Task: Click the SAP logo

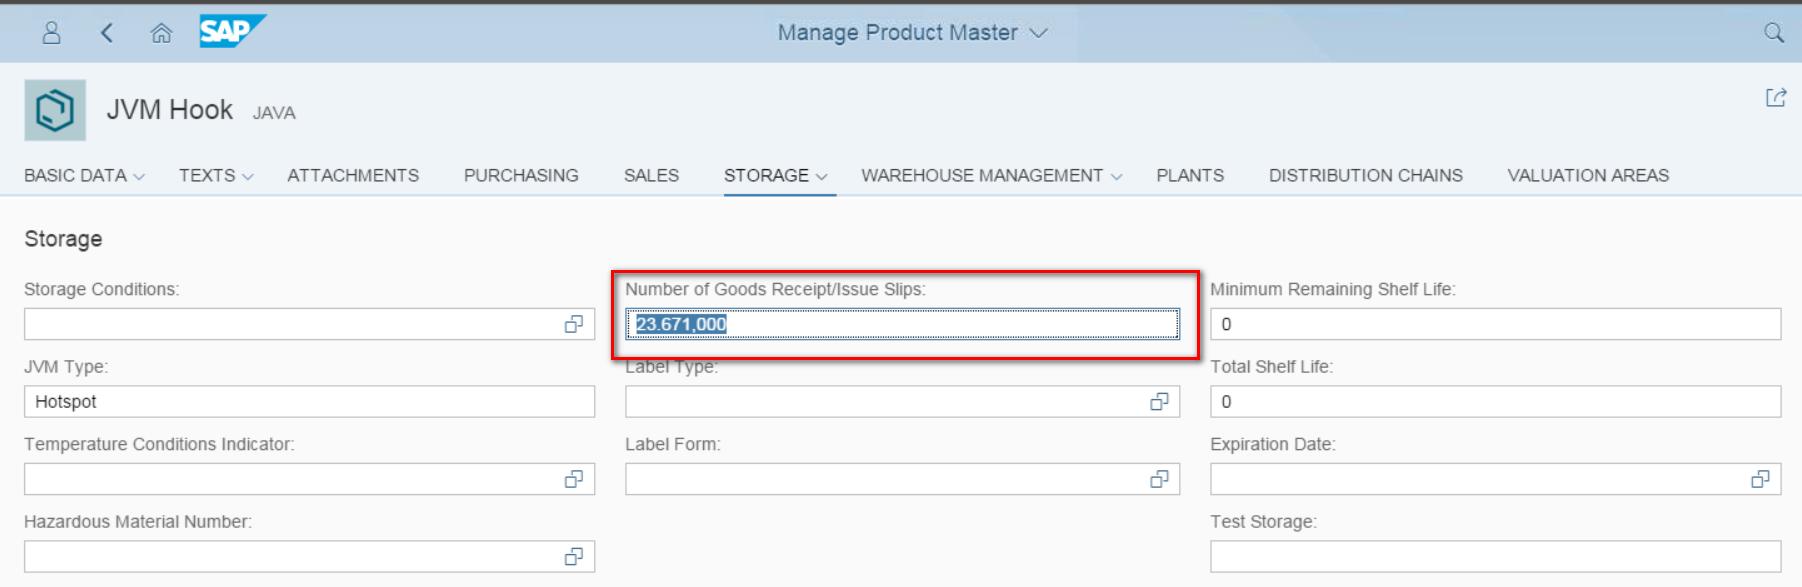Action: tap(232, 31)
